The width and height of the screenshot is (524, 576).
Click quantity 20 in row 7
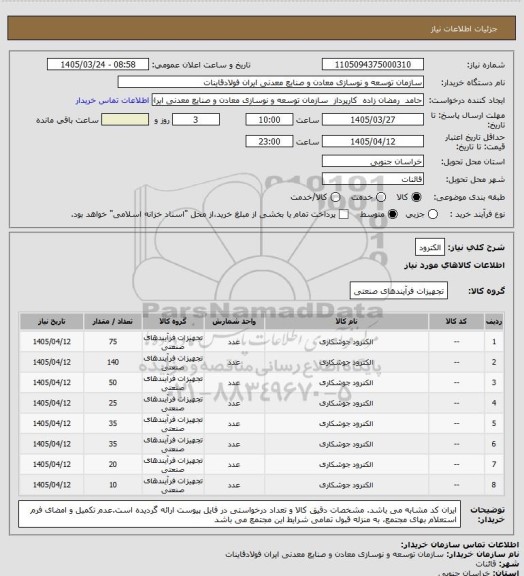112,465
